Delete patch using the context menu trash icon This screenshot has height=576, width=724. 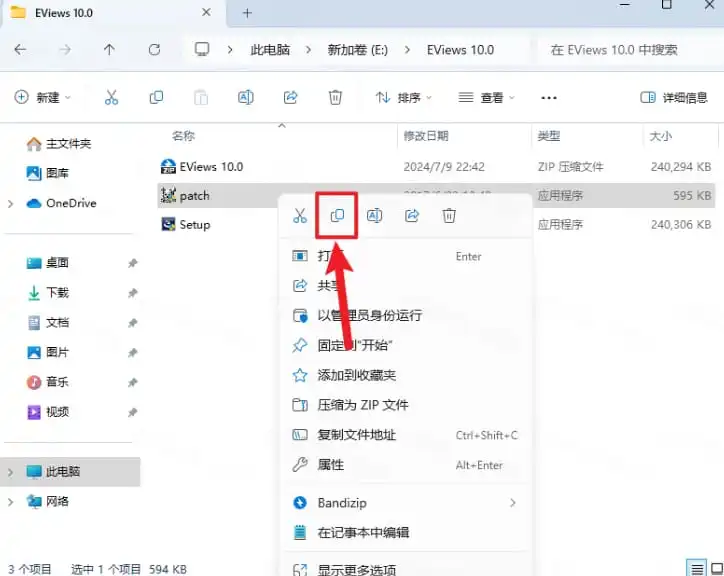point(449,215)
